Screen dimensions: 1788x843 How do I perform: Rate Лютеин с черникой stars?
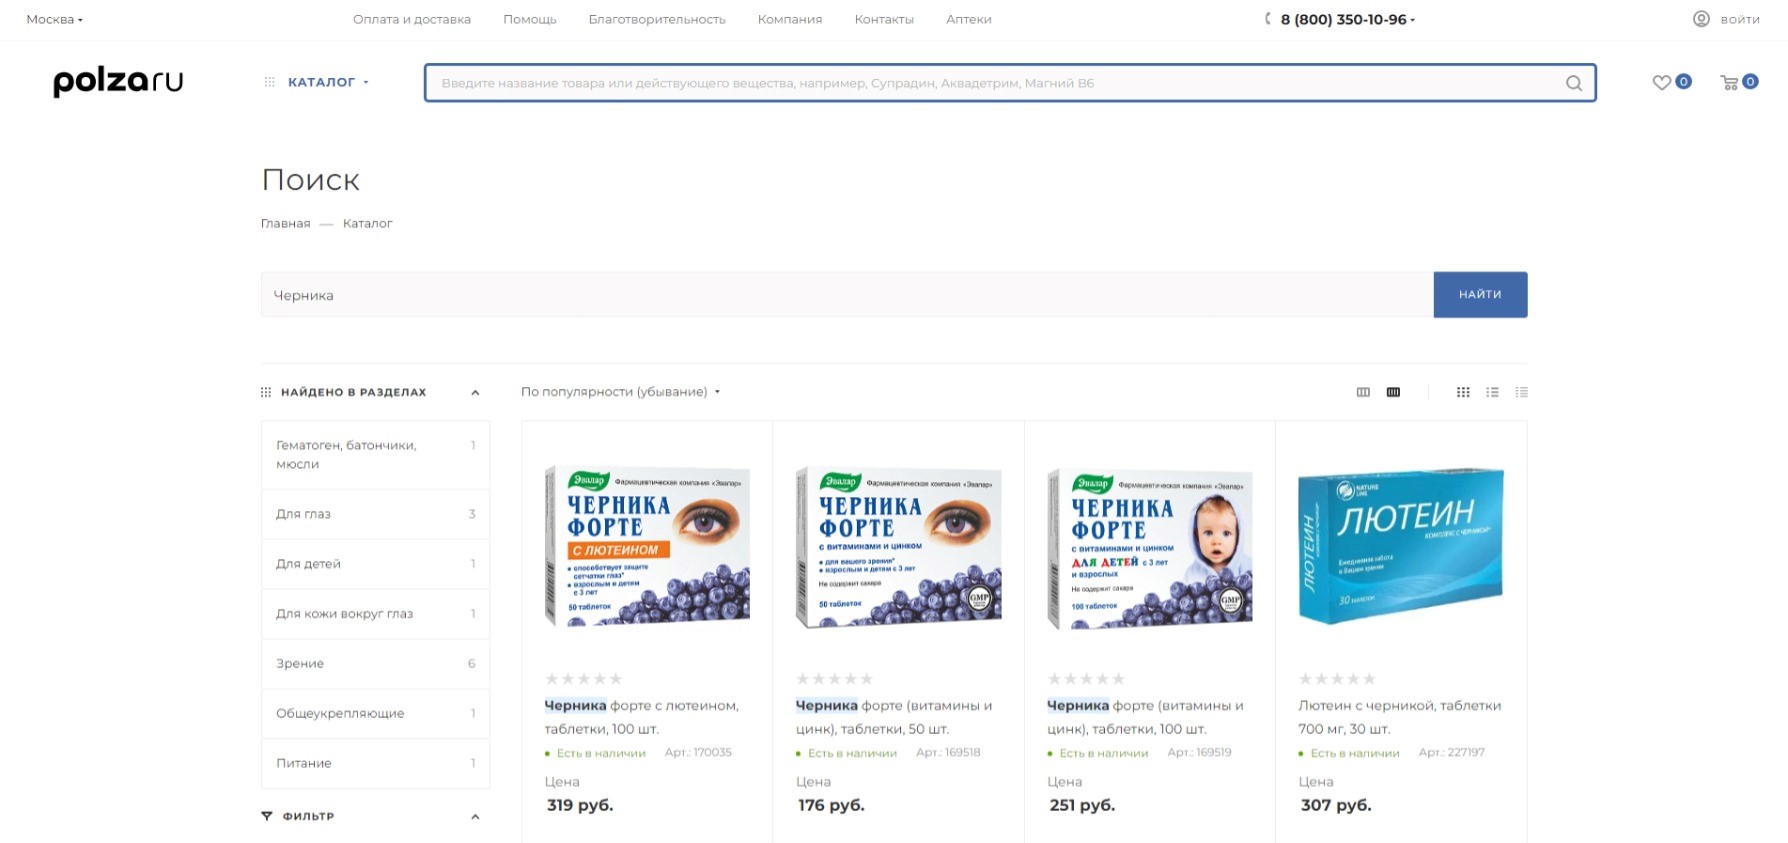point(1337,679)
